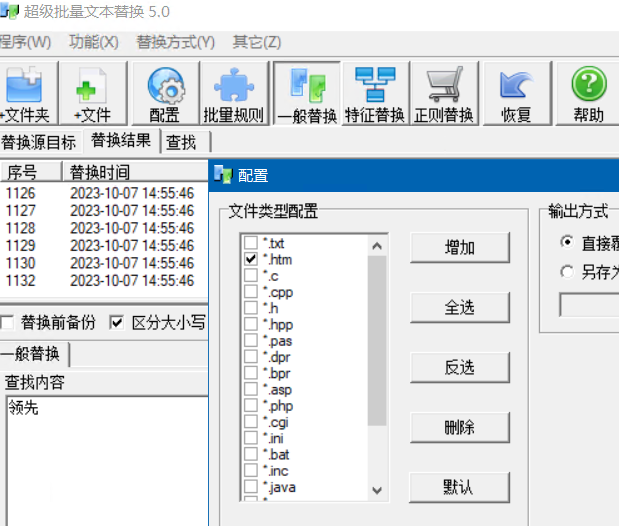Select the 另存为 radio option
619x526 pixels.
(567, 271)
